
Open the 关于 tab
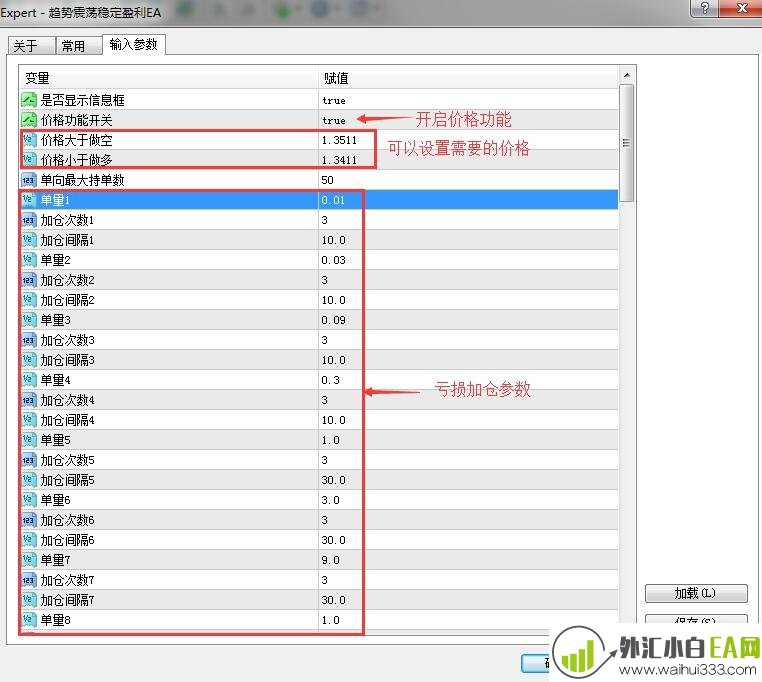(x=32, y=46)
